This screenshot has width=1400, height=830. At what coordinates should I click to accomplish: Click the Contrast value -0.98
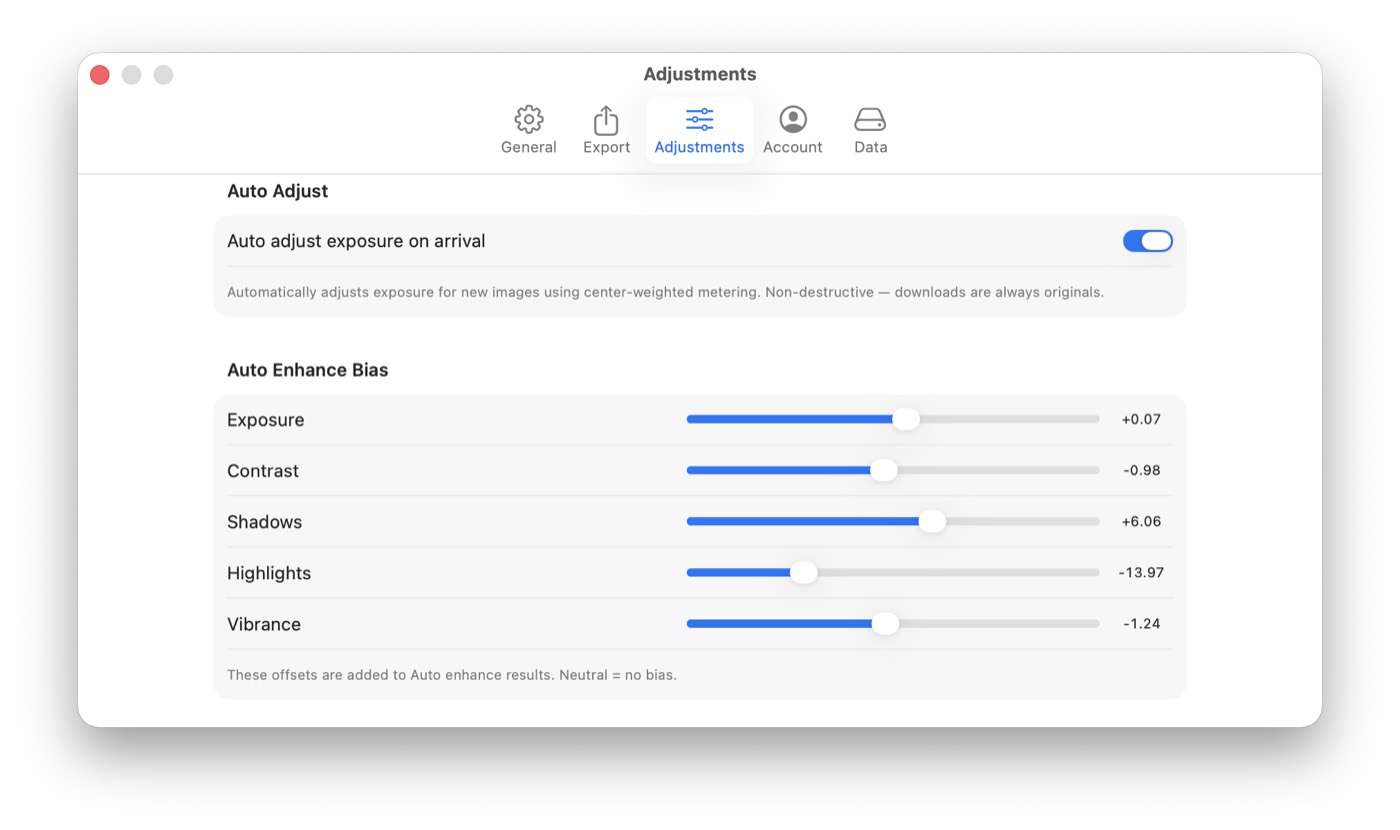1141,470
